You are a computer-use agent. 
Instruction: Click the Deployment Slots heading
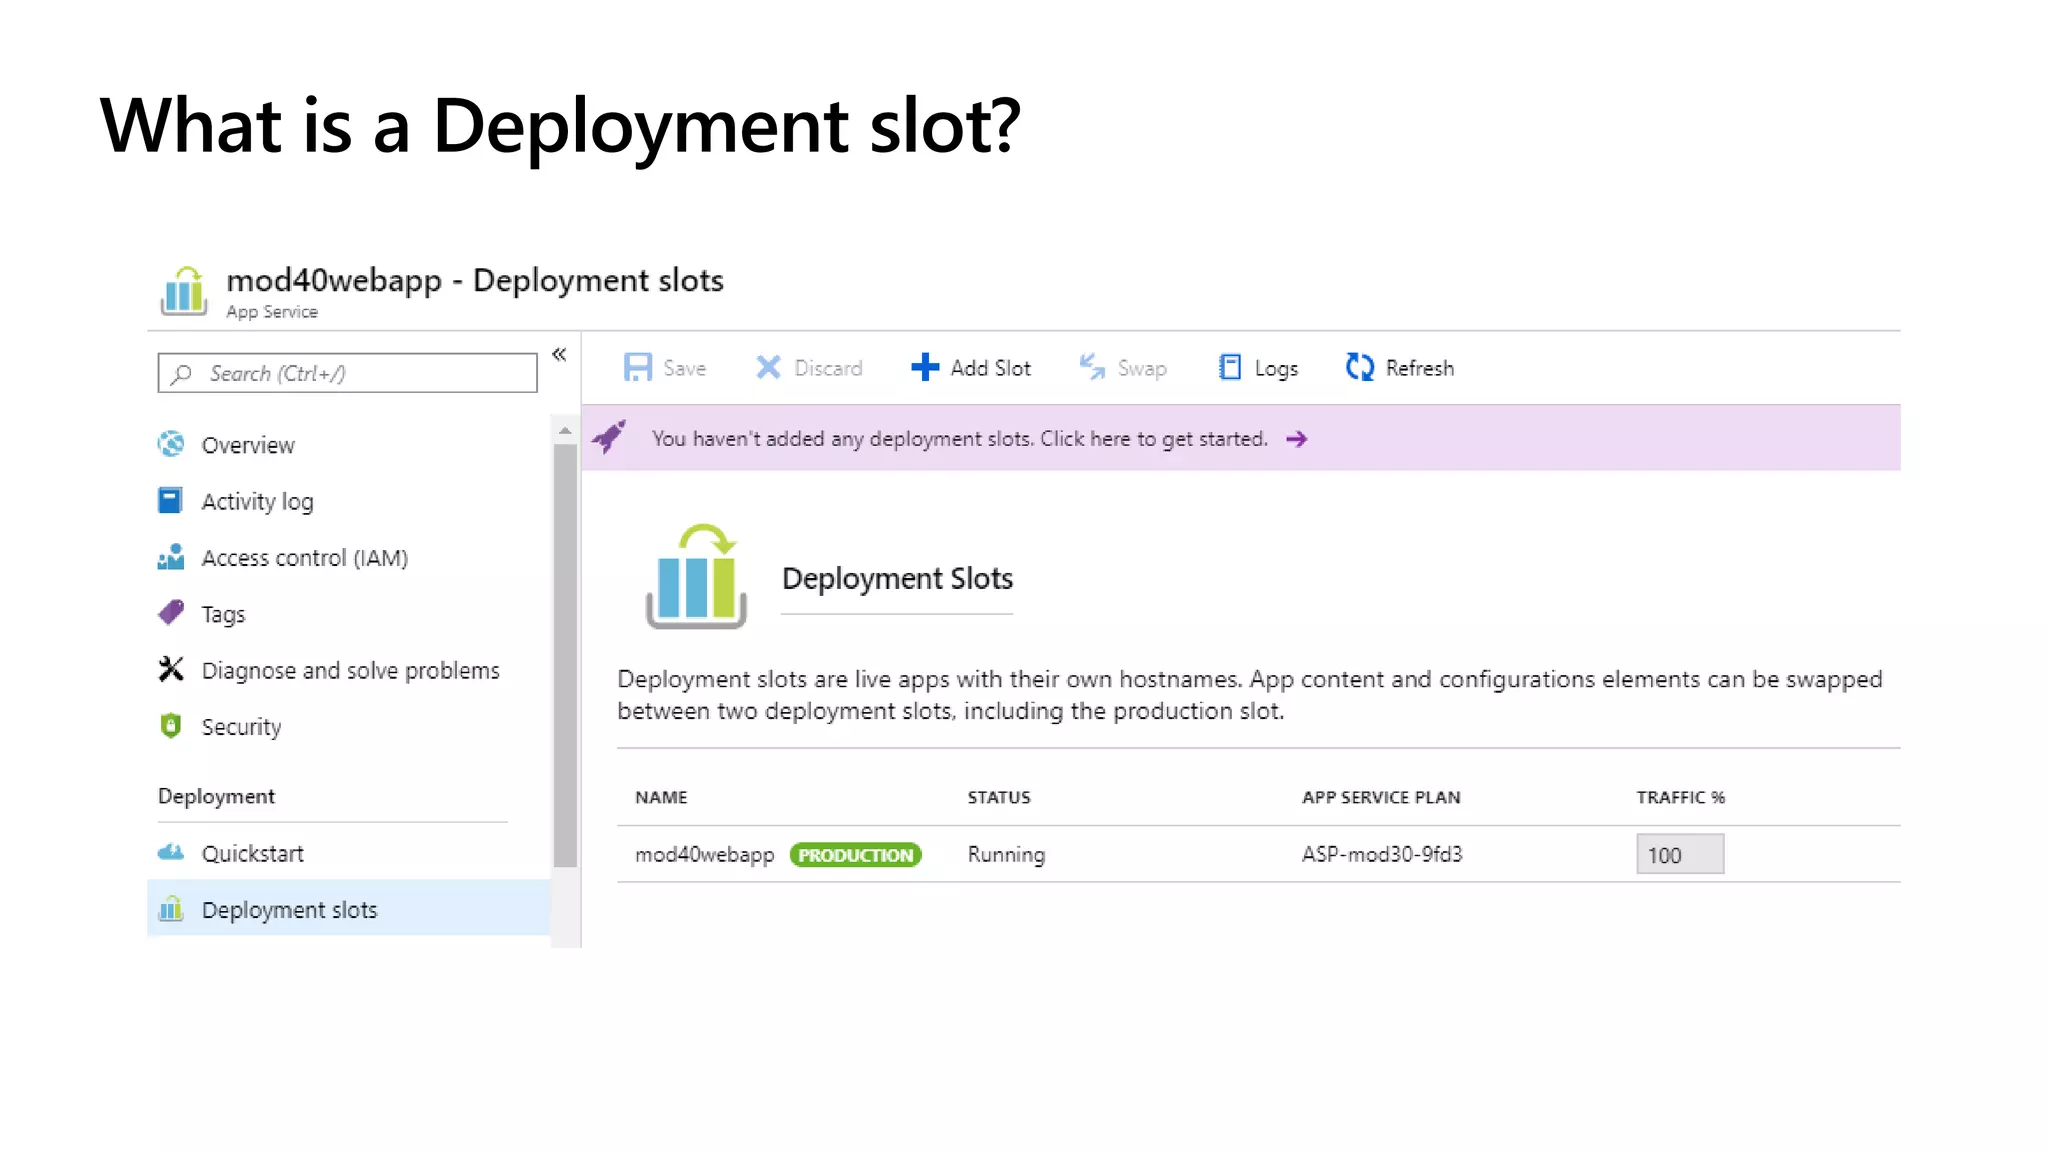[897, 579]
